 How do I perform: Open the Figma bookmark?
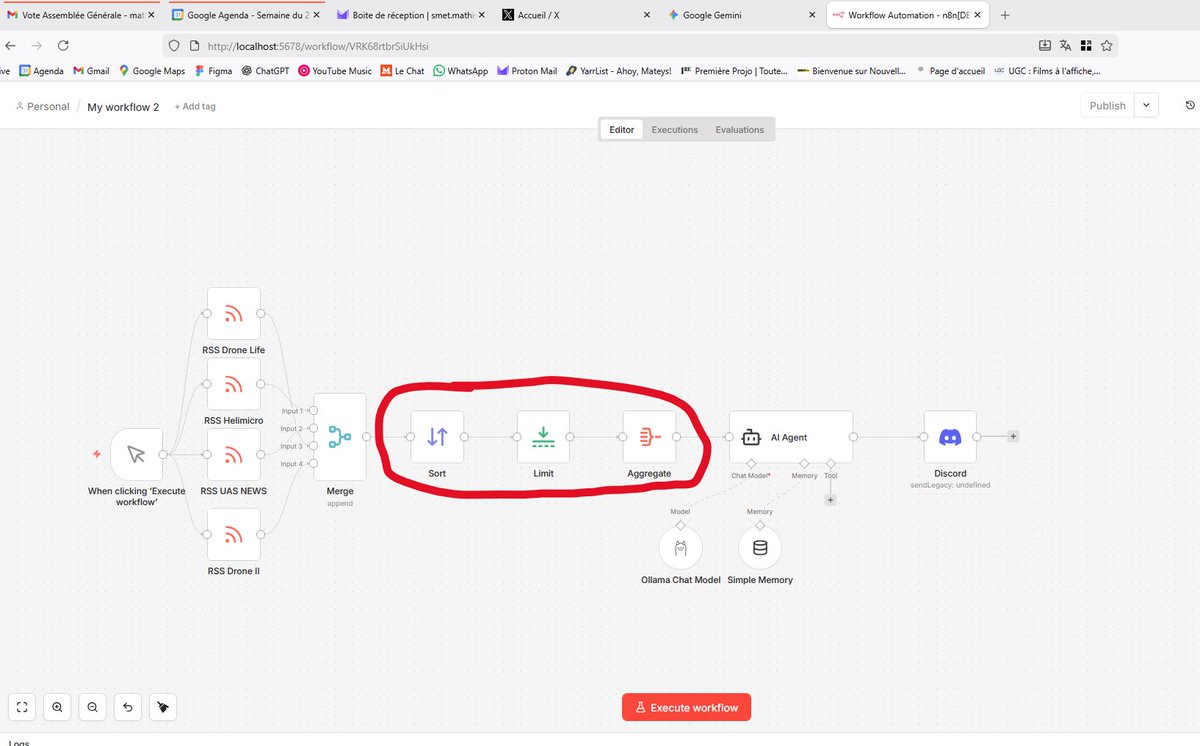[x=214, y=71]
